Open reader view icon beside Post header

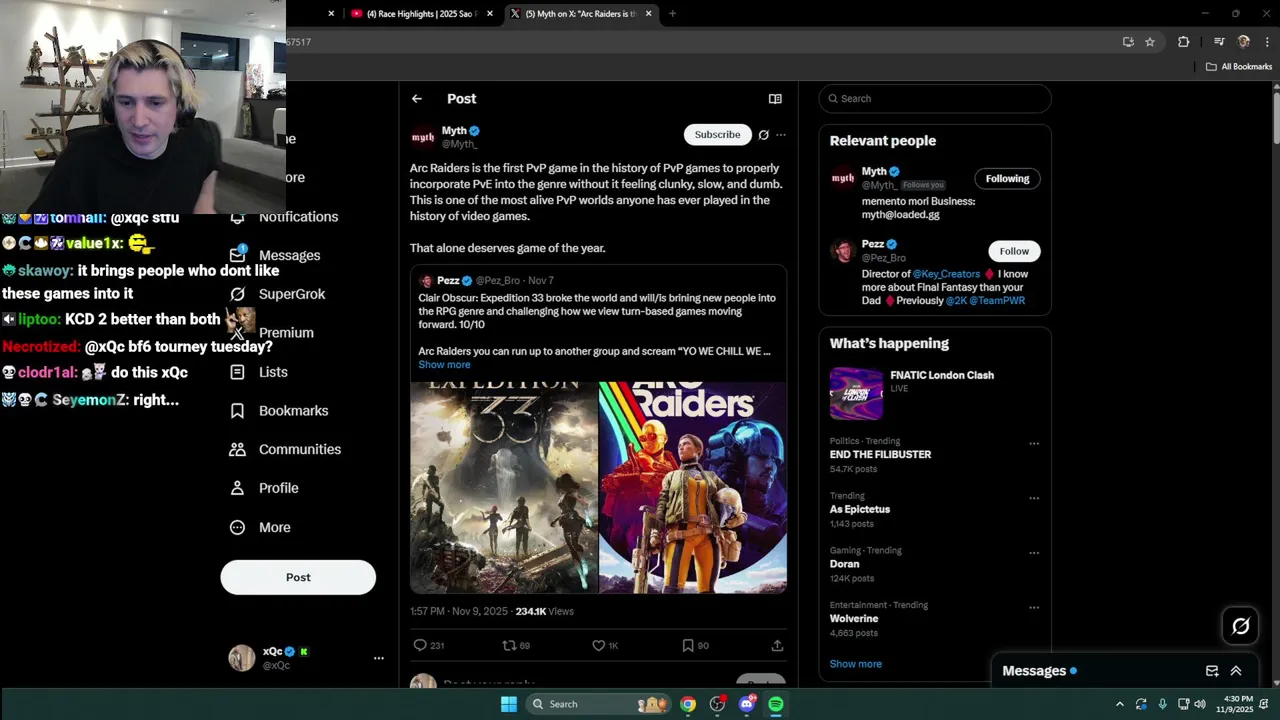(775, 99)
